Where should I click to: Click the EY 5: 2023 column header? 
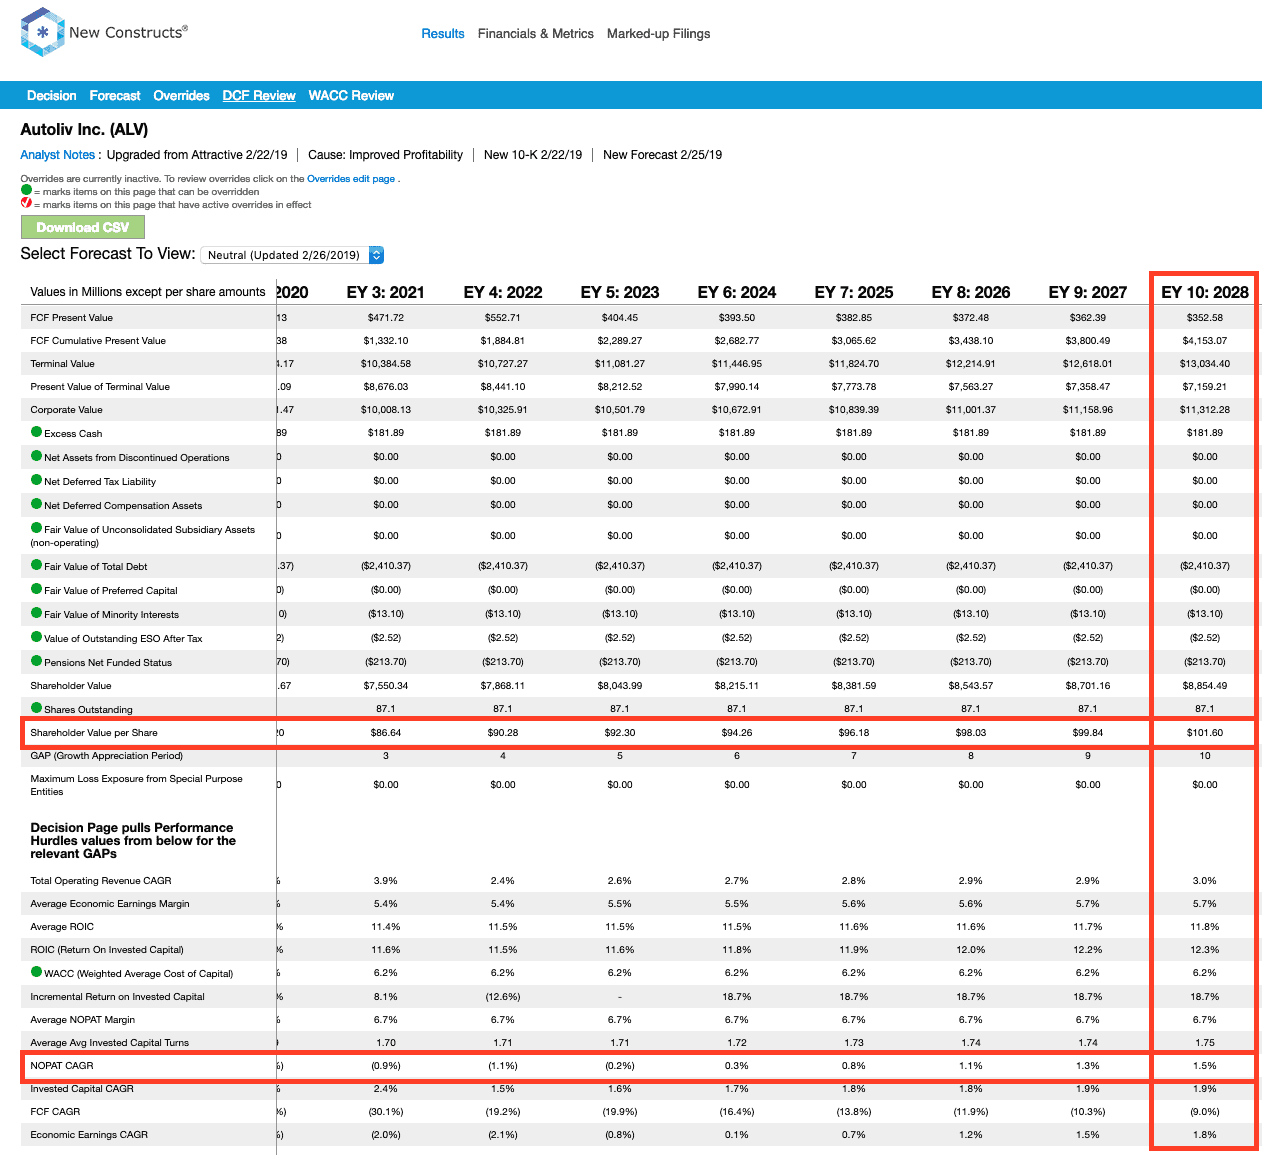[620, 292]
